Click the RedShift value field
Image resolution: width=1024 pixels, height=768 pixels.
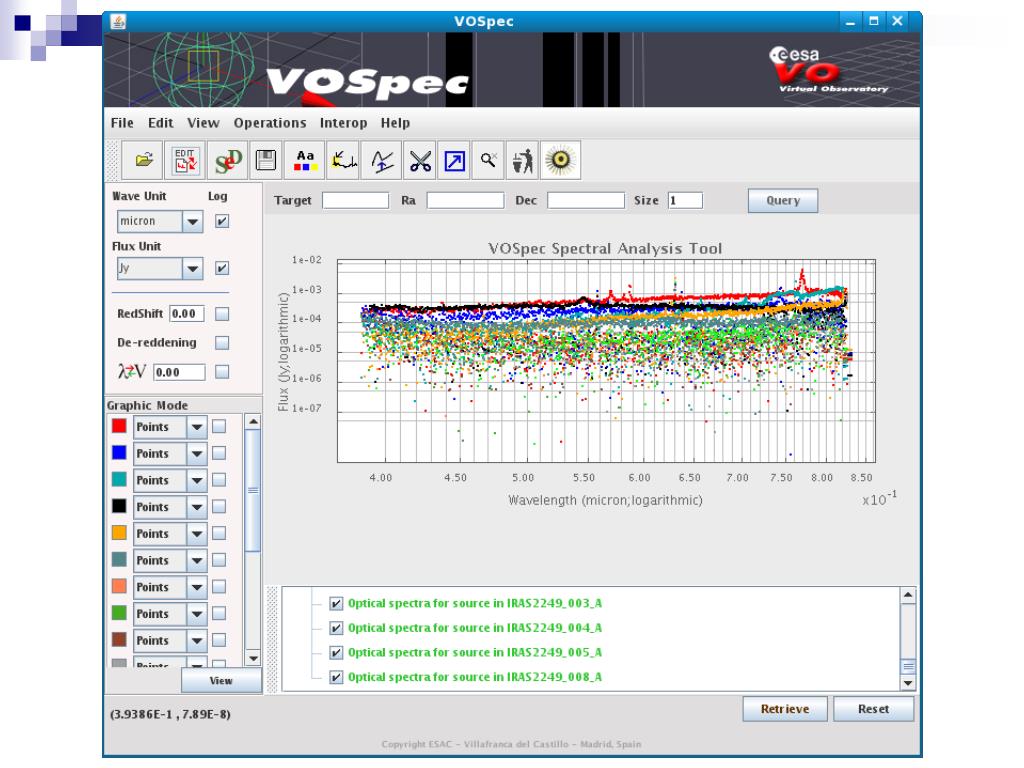(x=187, y=314)
